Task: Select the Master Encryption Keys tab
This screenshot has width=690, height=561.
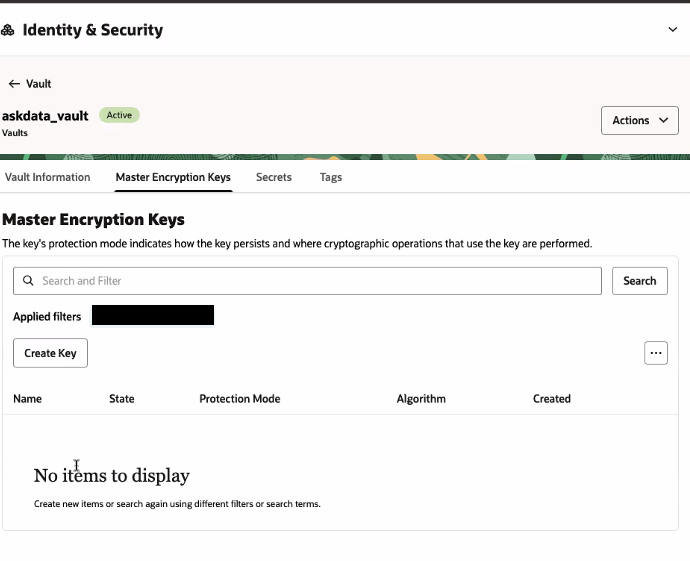Action: [x=173, y=177]
